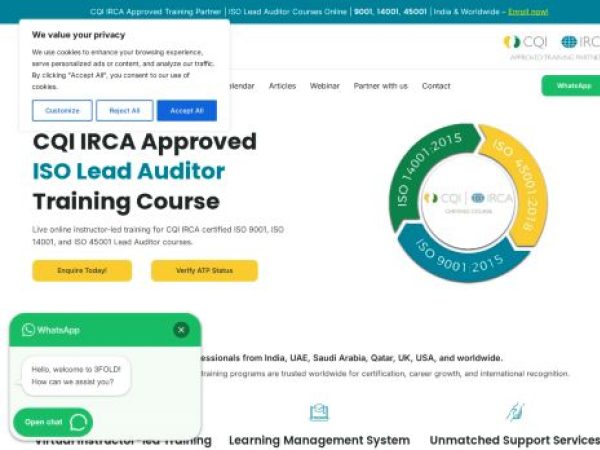
Task: Click the Learning Management System icon
Action: (x=319, y=412)
